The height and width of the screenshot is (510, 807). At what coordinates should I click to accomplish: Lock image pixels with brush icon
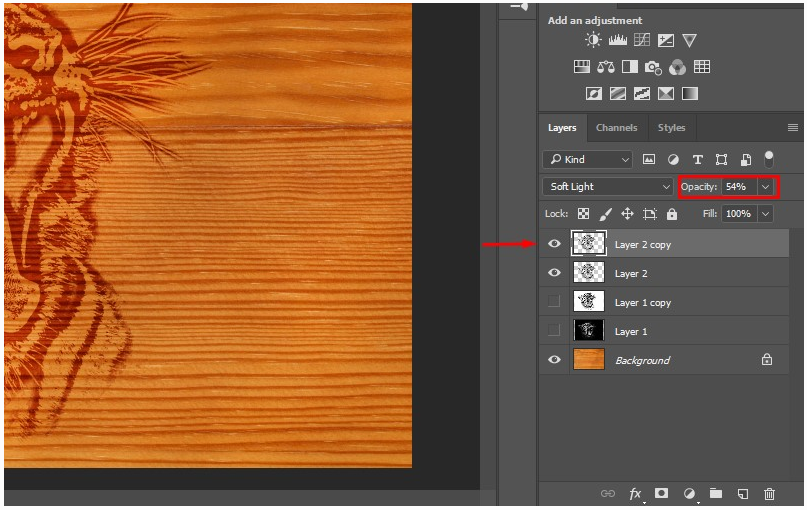pyautogui.click(x=605, y=214)
